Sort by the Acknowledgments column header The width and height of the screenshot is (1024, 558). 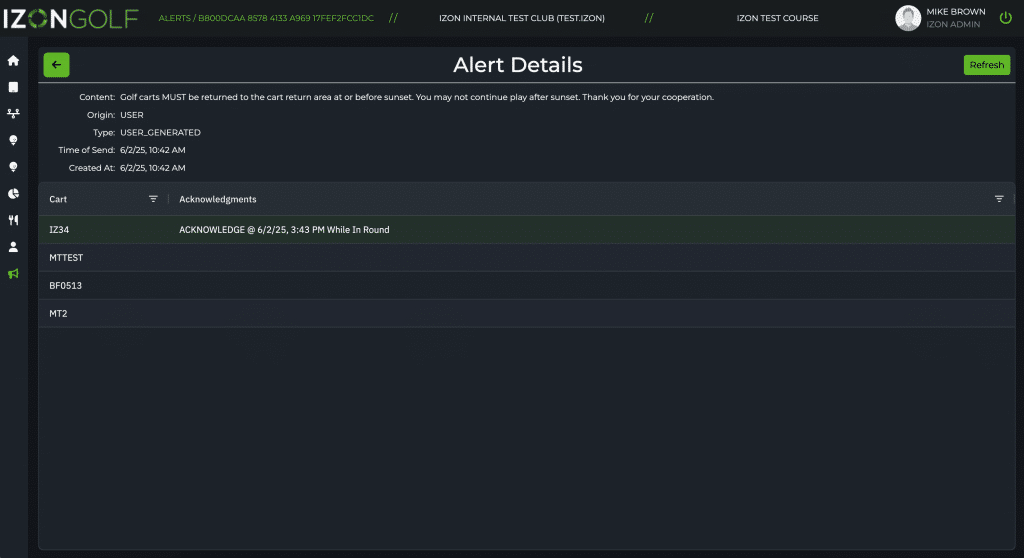coord(217,199)
